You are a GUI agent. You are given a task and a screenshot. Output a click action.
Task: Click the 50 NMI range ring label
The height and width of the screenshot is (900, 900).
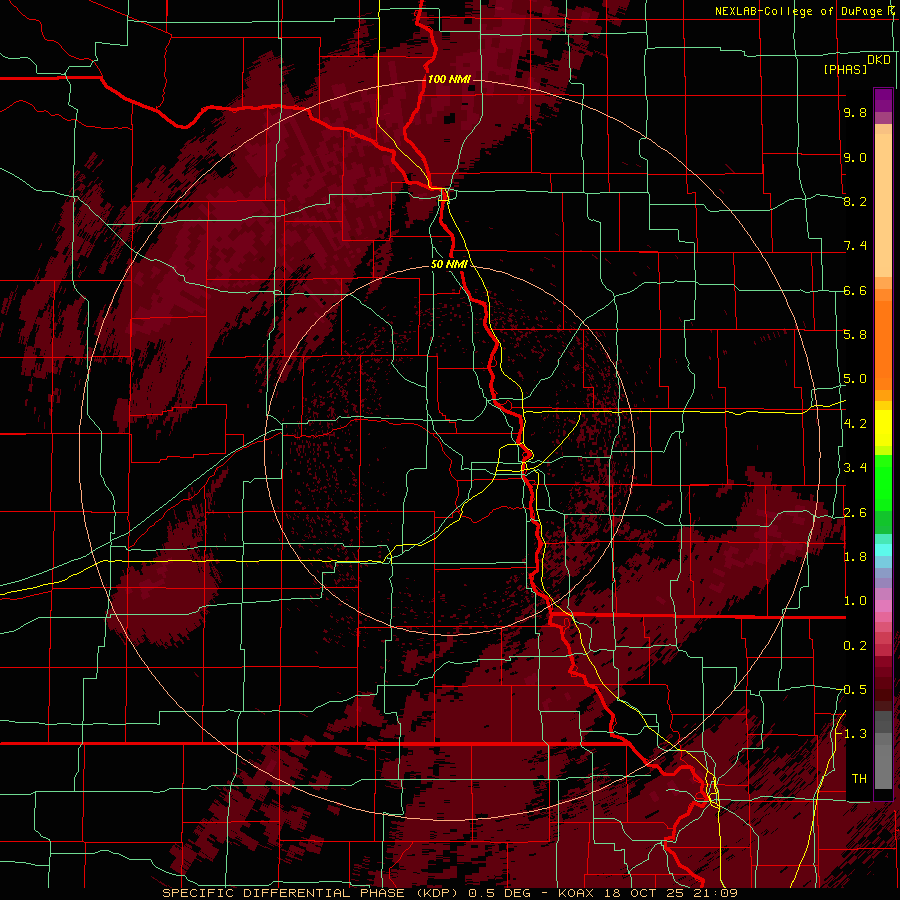[x=449, y=265]
